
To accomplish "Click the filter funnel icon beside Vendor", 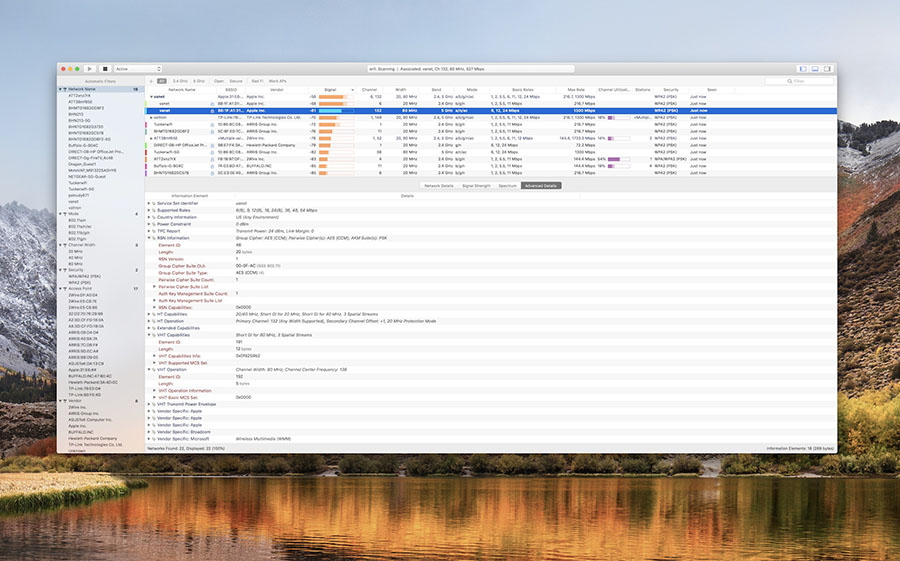I will coord(65,401).
